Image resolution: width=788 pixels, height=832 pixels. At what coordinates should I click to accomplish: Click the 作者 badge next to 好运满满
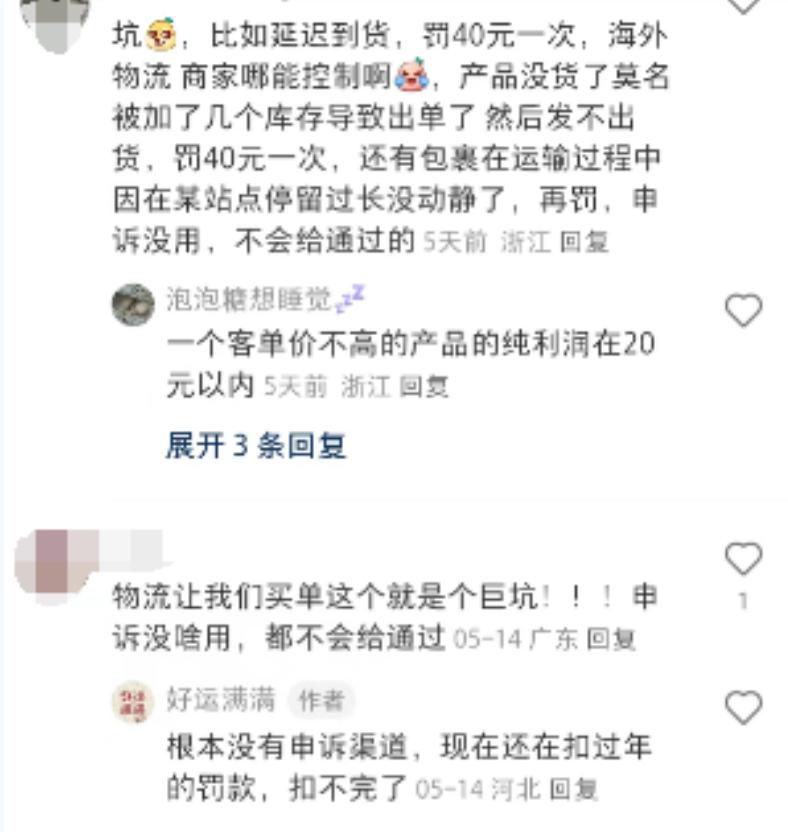point(322,700)
